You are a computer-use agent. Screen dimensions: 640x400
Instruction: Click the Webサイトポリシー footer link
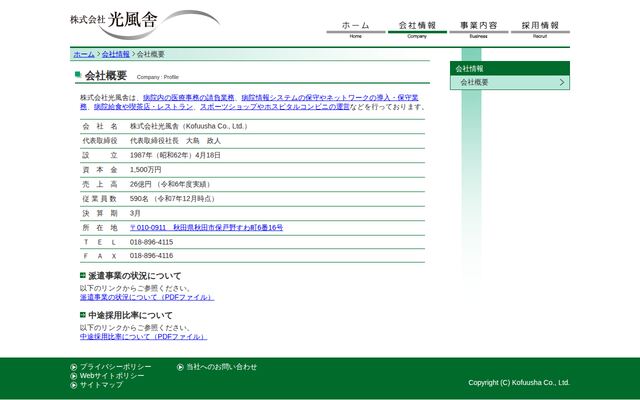click(x=112, y=376)
